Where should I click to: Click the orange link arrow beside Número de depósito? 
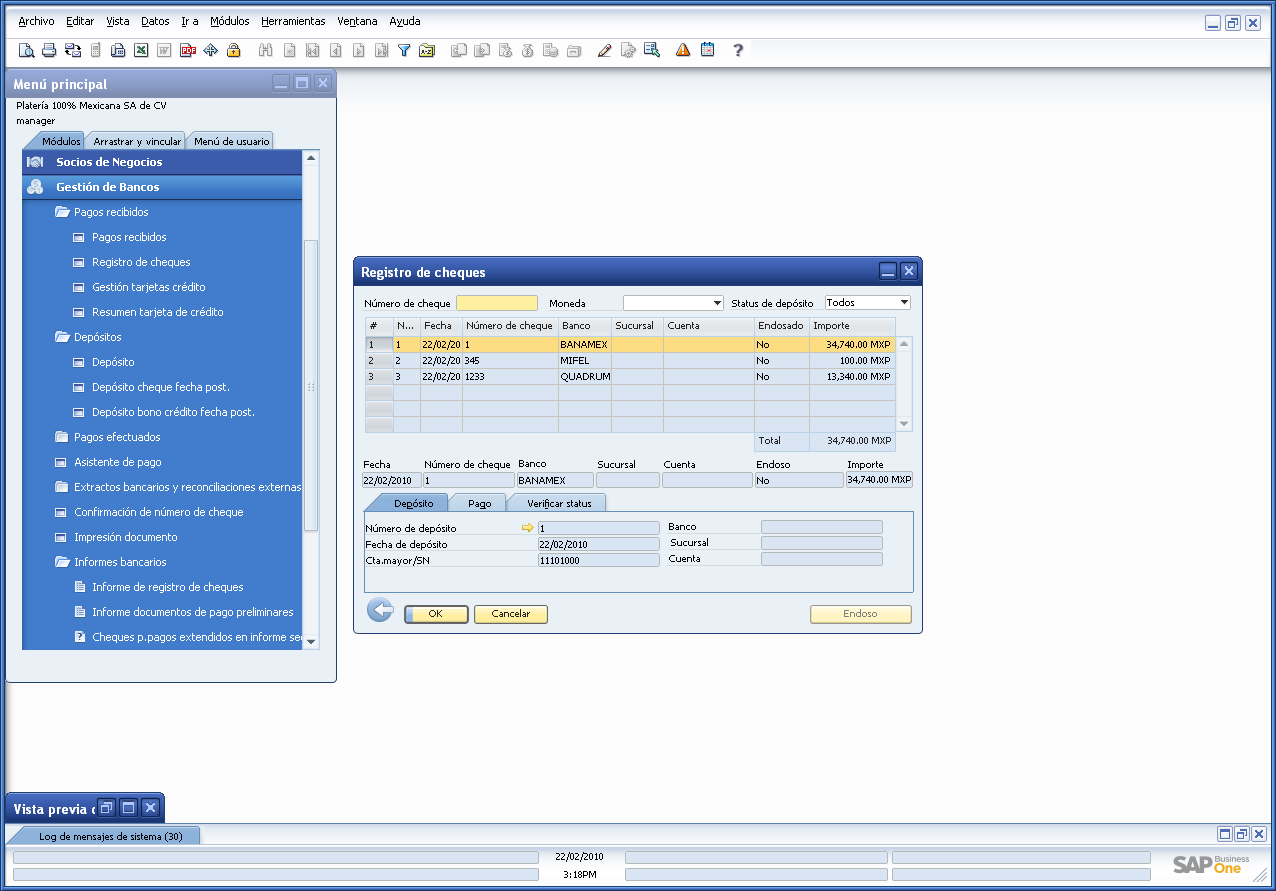pyautogui.click(x=525, y=527)
